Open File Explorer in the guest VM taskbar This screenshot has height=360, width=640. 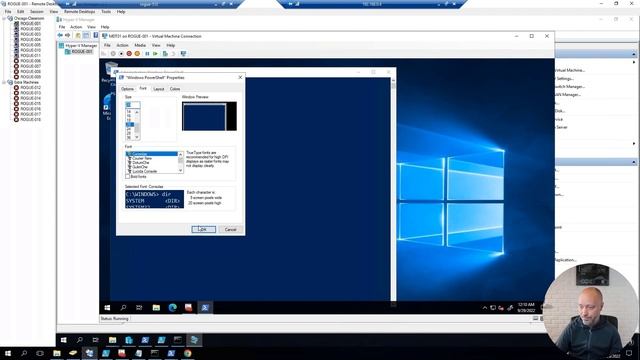[x=156, y=308]
